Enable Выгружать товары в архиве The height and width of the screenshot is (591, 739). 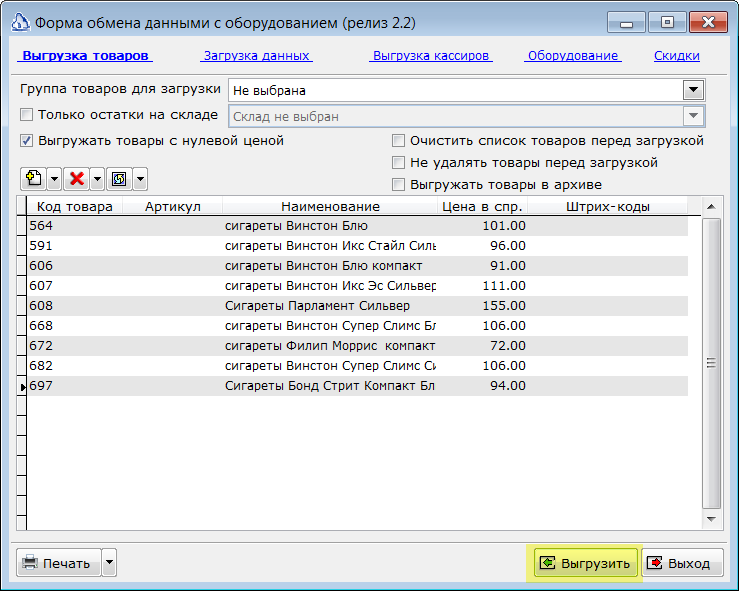[398, 184]
